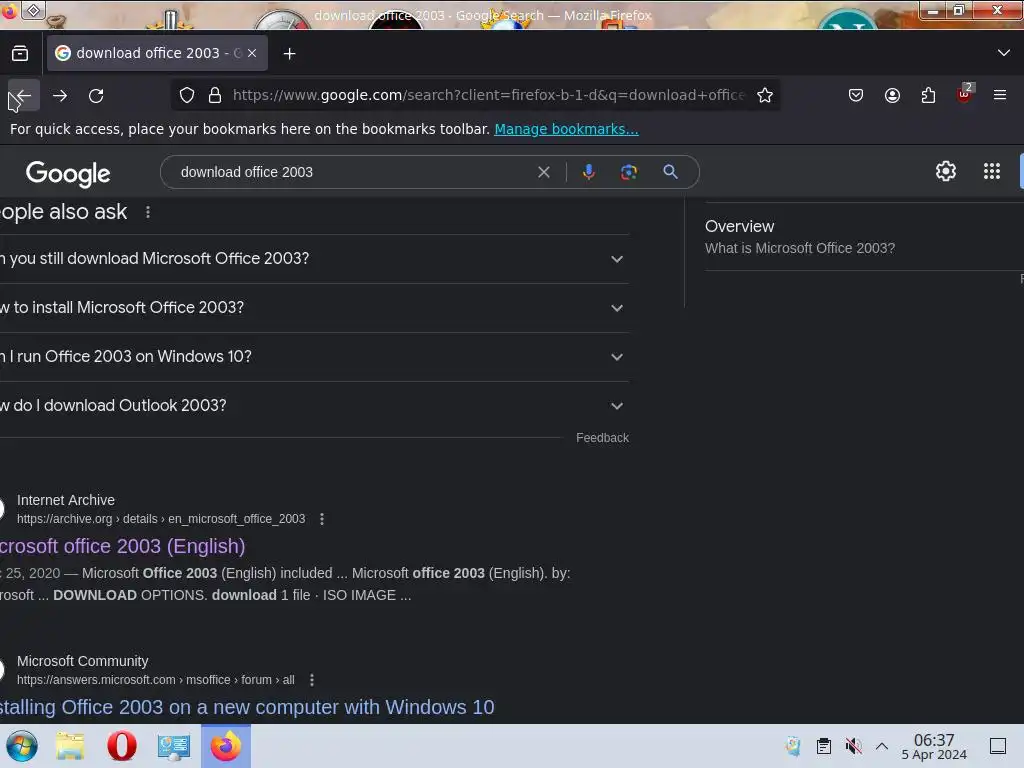1024x768 pixels.
Task: Show hidden tray icons arrow
Action: (882, 746)
